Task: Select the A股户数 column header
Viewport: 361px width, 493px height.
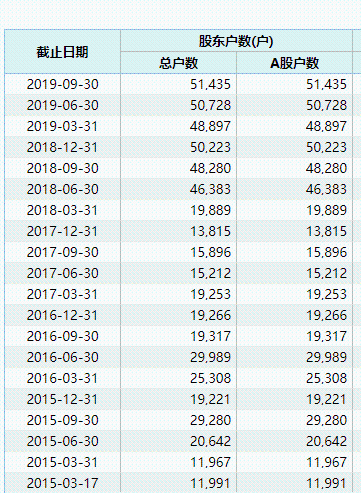Action: coord(294,63)
